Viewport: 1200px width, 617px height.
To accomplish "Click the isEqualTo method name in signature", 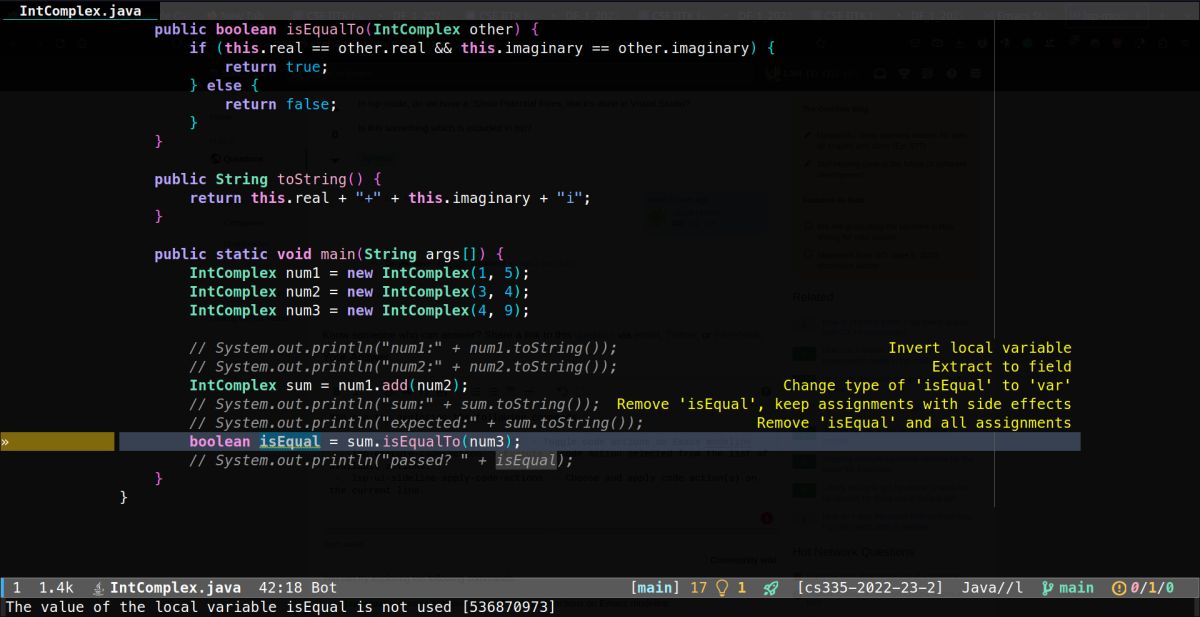I will [x=325, y=30].
